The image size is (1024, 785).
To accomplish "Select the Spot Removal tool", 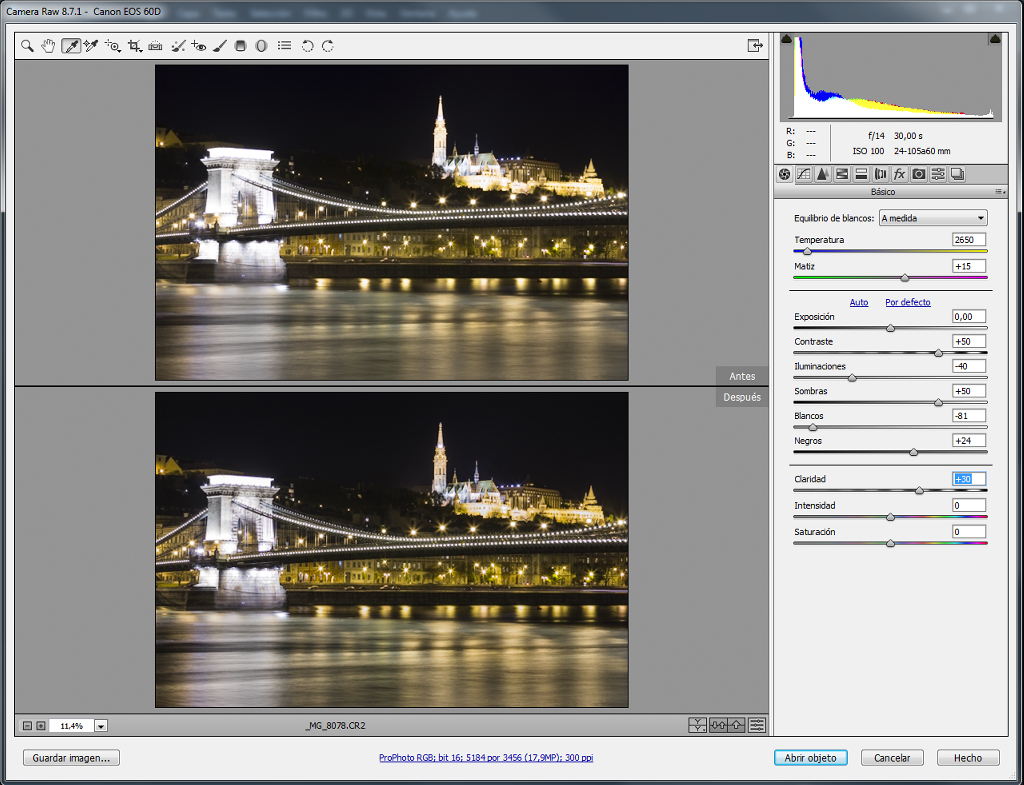I will point(178,46).
